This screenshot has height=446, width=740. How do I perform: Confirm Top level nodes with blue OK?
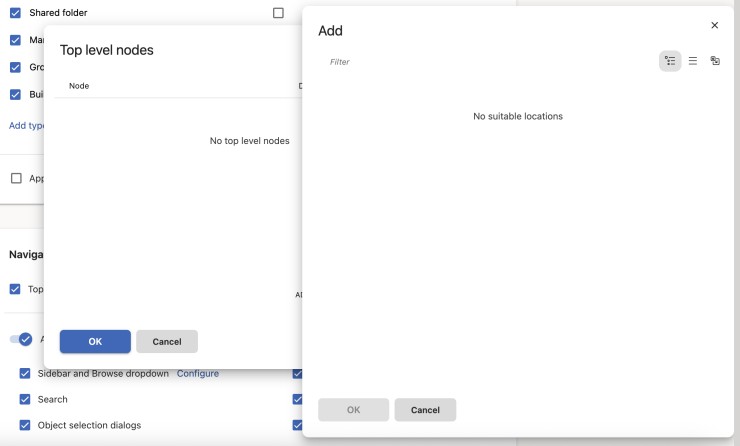pyautogui.click(x=95, y=341)
